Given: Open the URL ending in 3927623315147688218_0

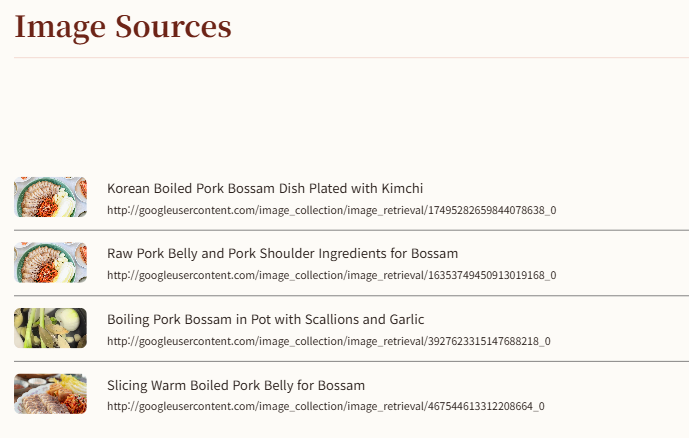Looking at the screenshot, I should click(x=329, y=341).
